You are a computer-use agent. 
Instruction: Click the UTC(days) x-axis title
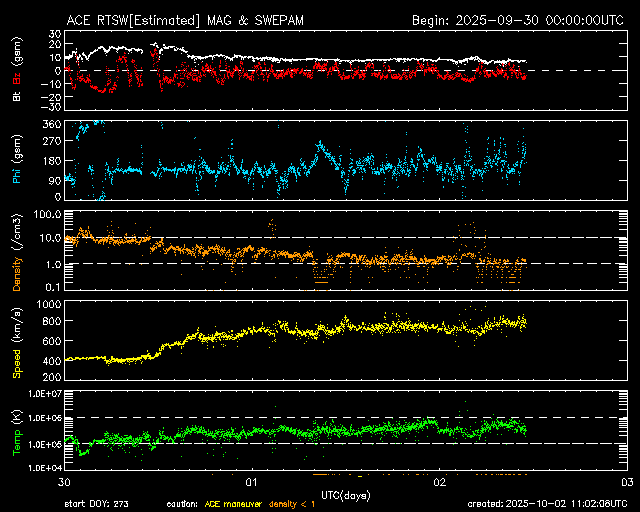tap(345, 494)
